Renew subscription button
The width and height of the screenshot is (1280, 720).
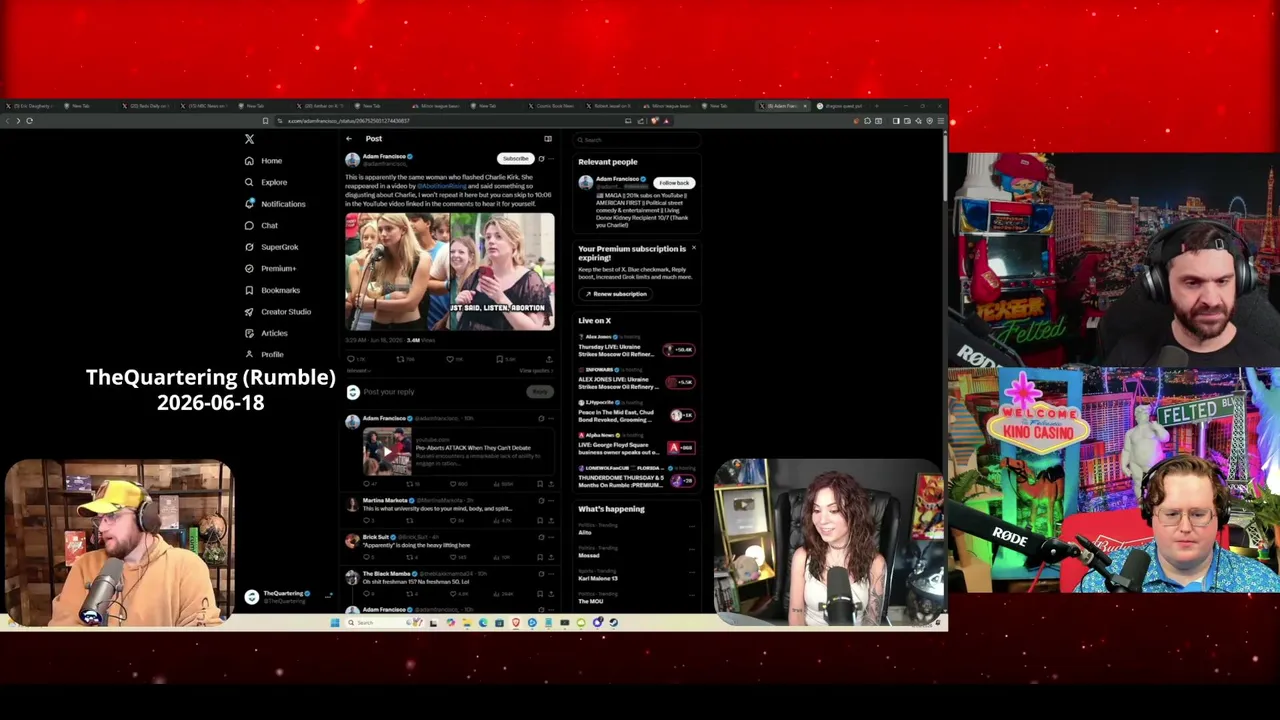(x=615, y=294)
